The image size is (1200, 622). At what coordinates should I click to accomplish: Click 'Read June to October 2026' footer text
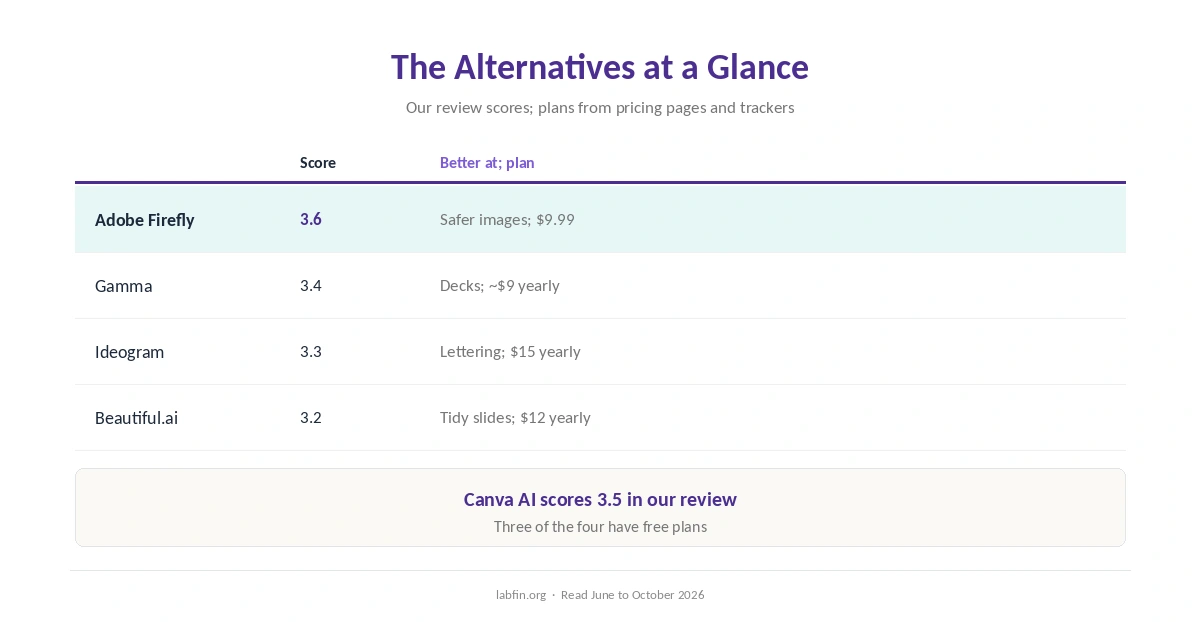pos(633,595)
